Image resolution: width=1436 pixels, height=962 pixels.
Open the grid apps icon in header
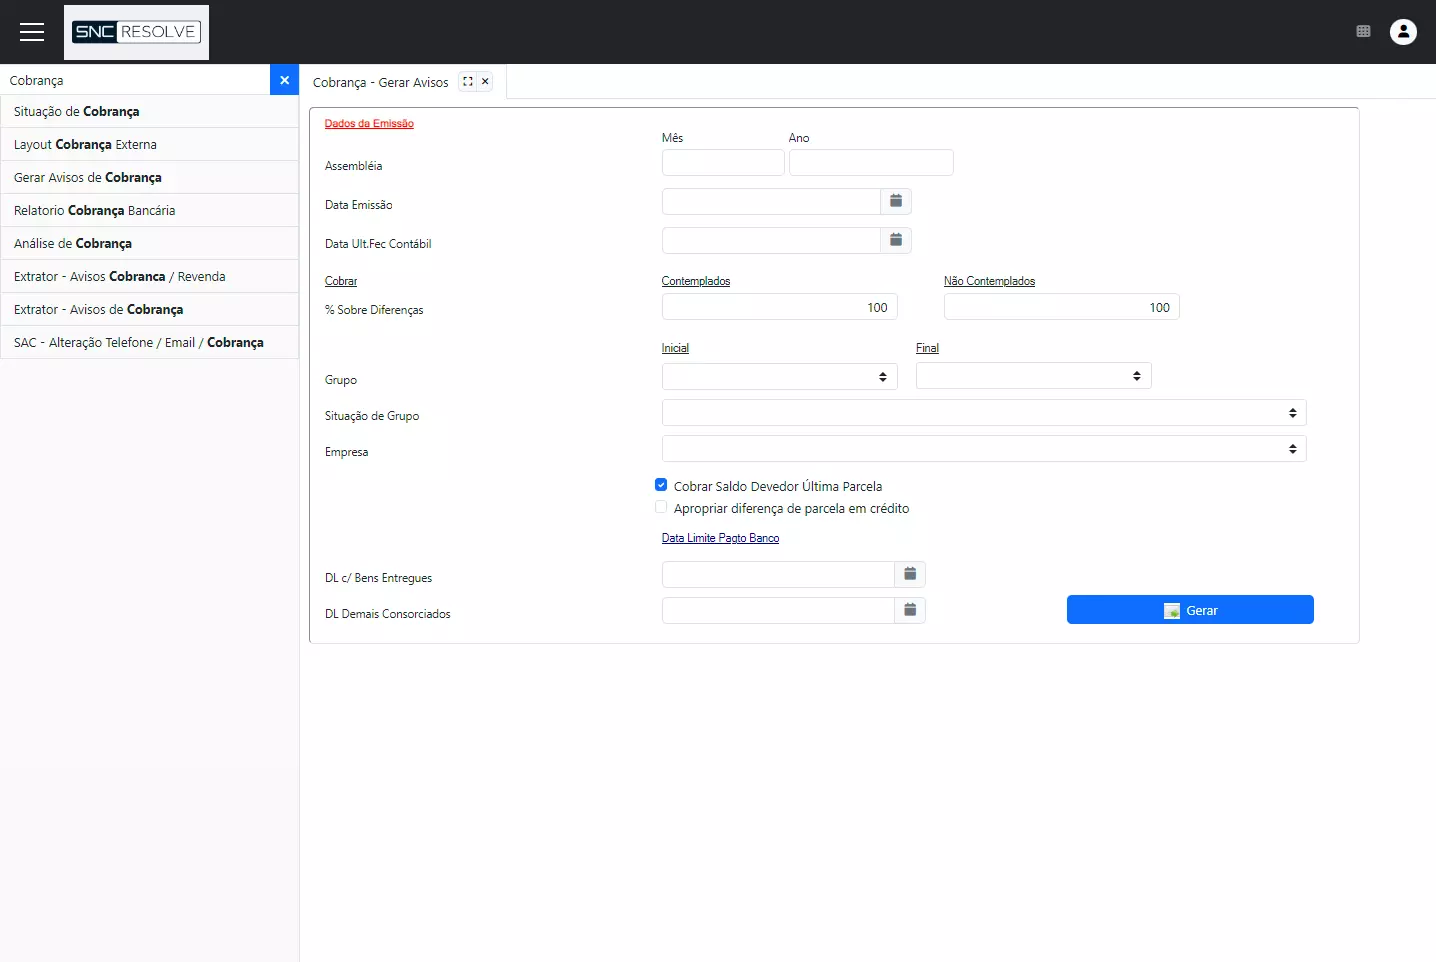[x=1363, y=32]
